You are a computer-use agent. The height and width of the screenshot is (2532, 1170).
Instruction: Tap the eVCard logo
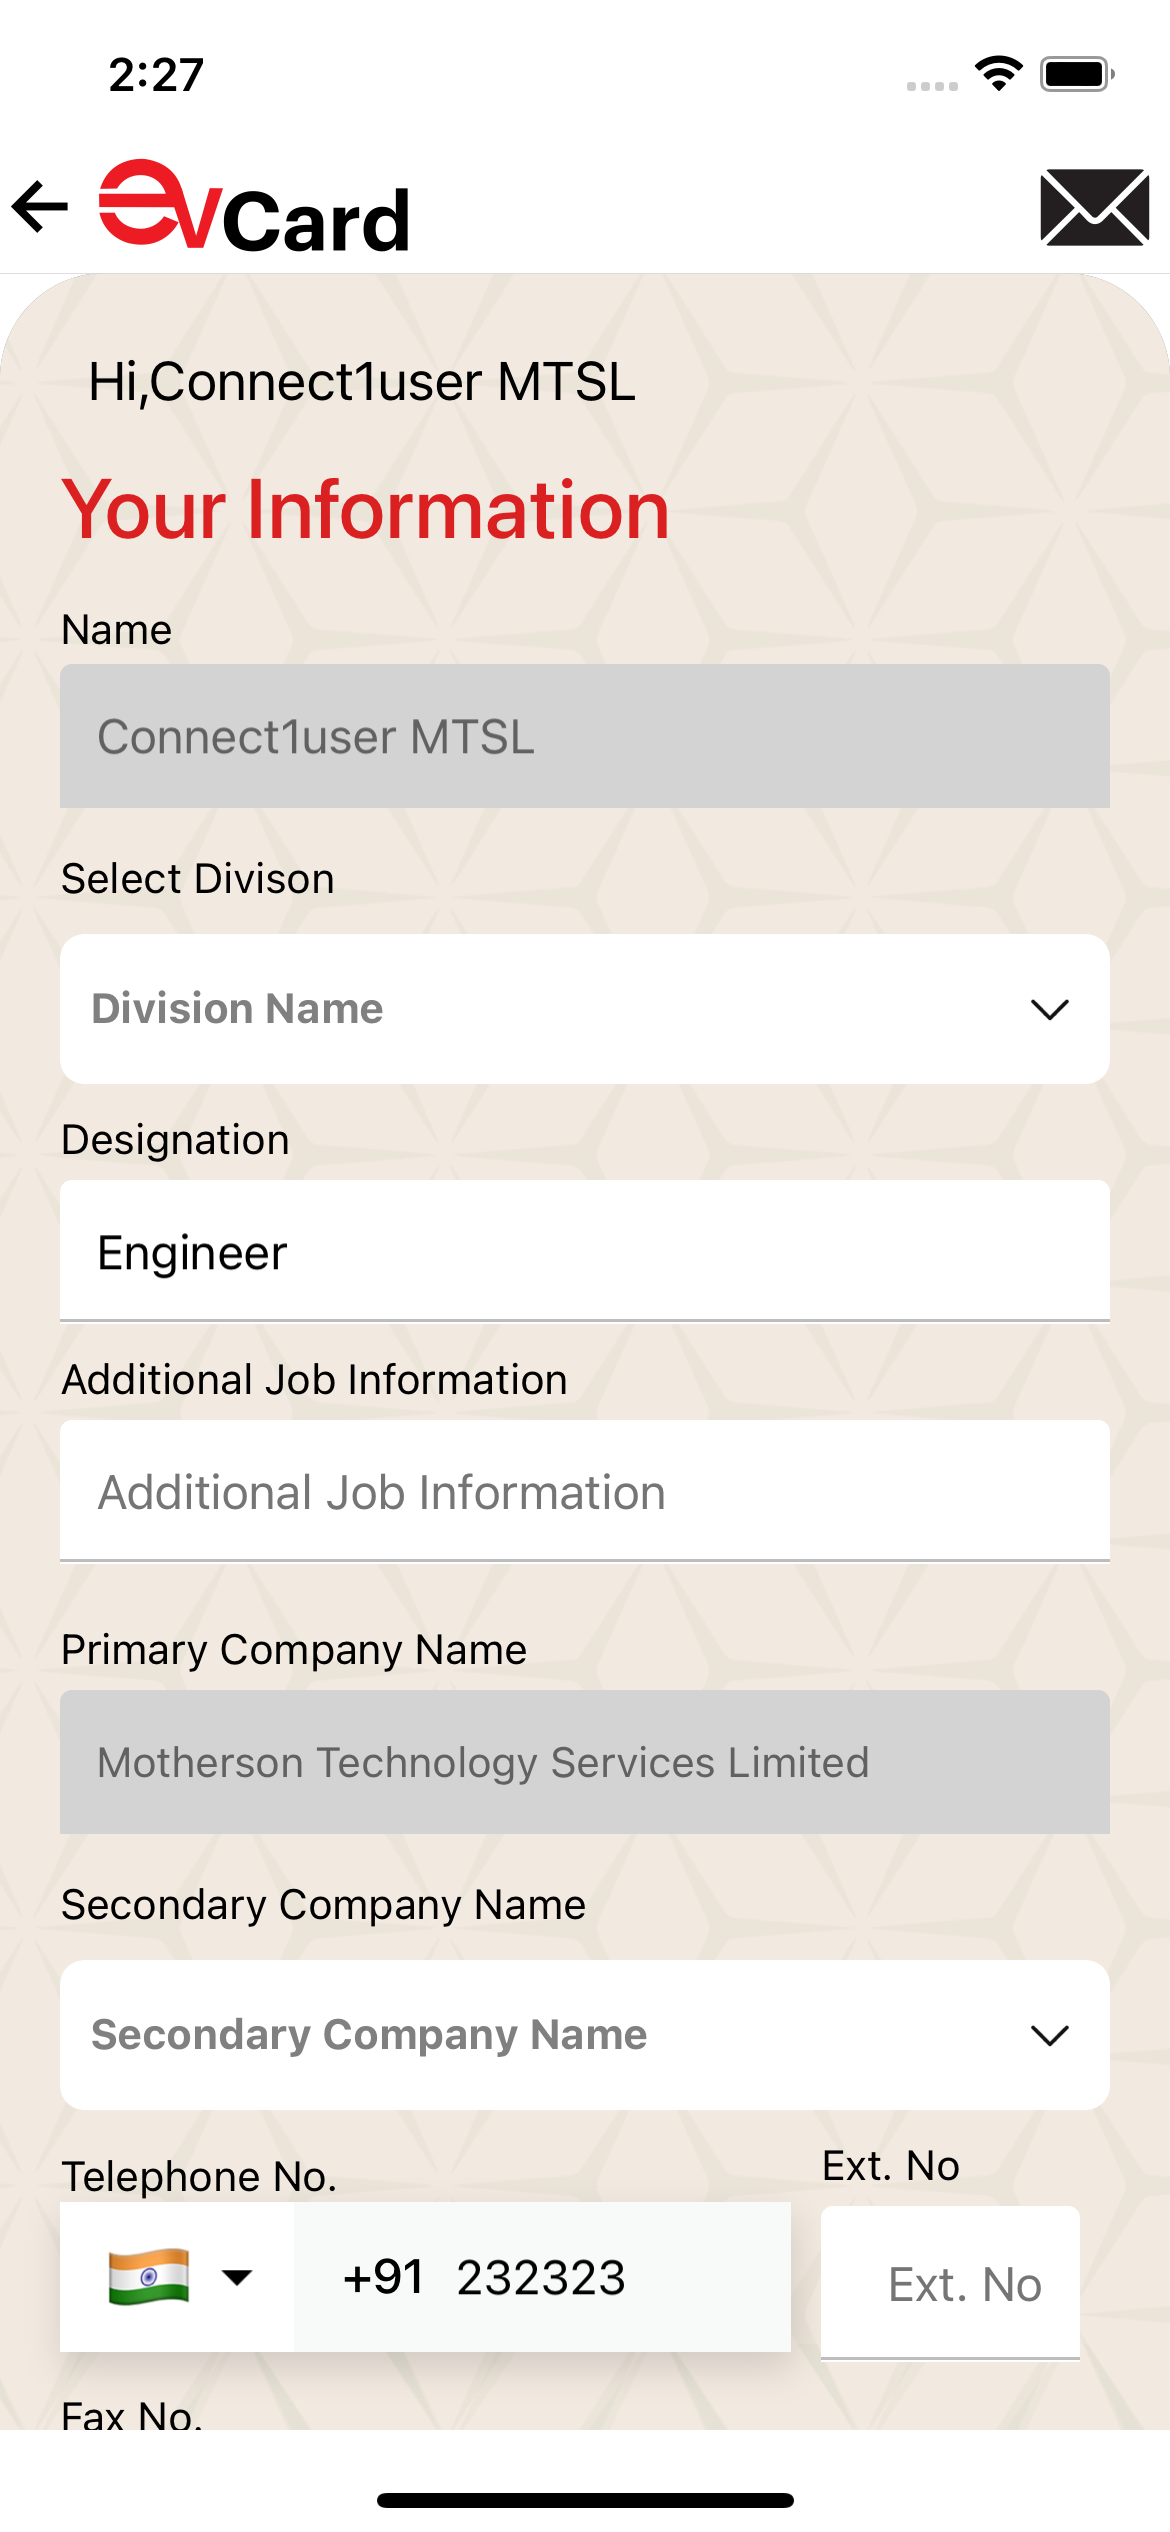pyautogui.click(x=255, y=208)
